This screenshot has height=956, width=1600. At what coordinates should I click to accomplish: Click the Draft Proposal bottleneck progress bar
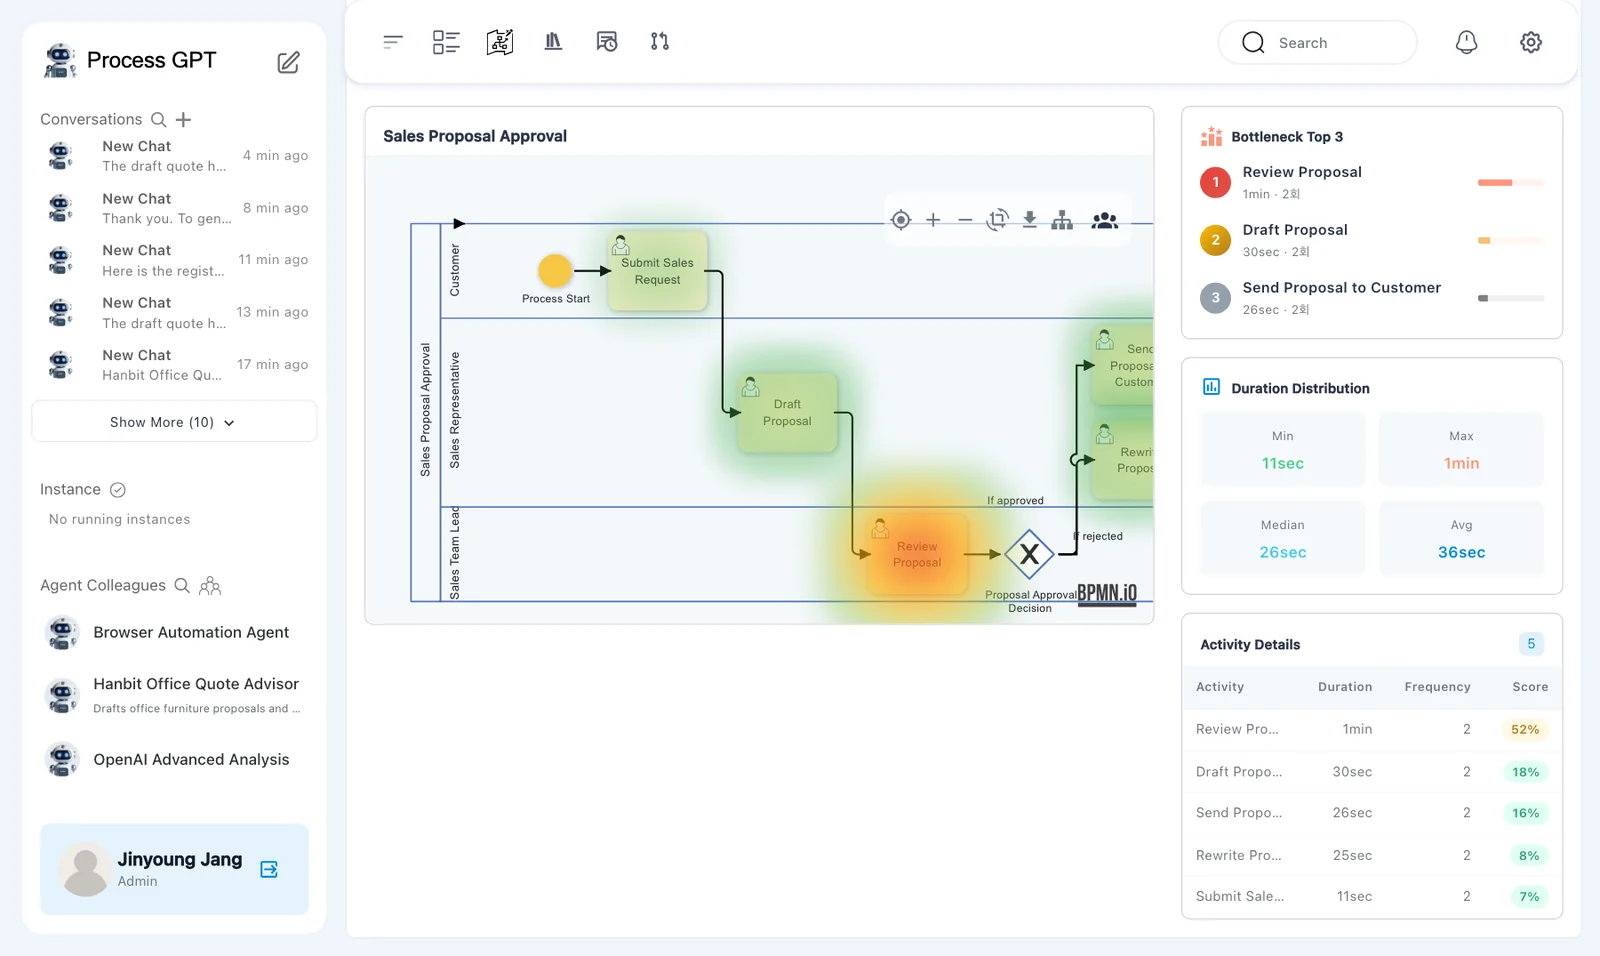click(x=1511, y=241)
